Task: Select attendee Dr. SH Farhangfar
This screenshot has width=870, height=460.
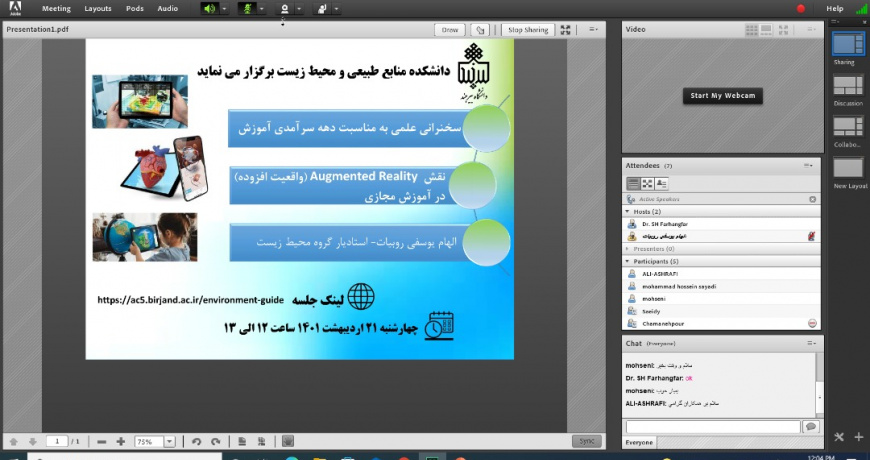Action: (x=721, y=224)
